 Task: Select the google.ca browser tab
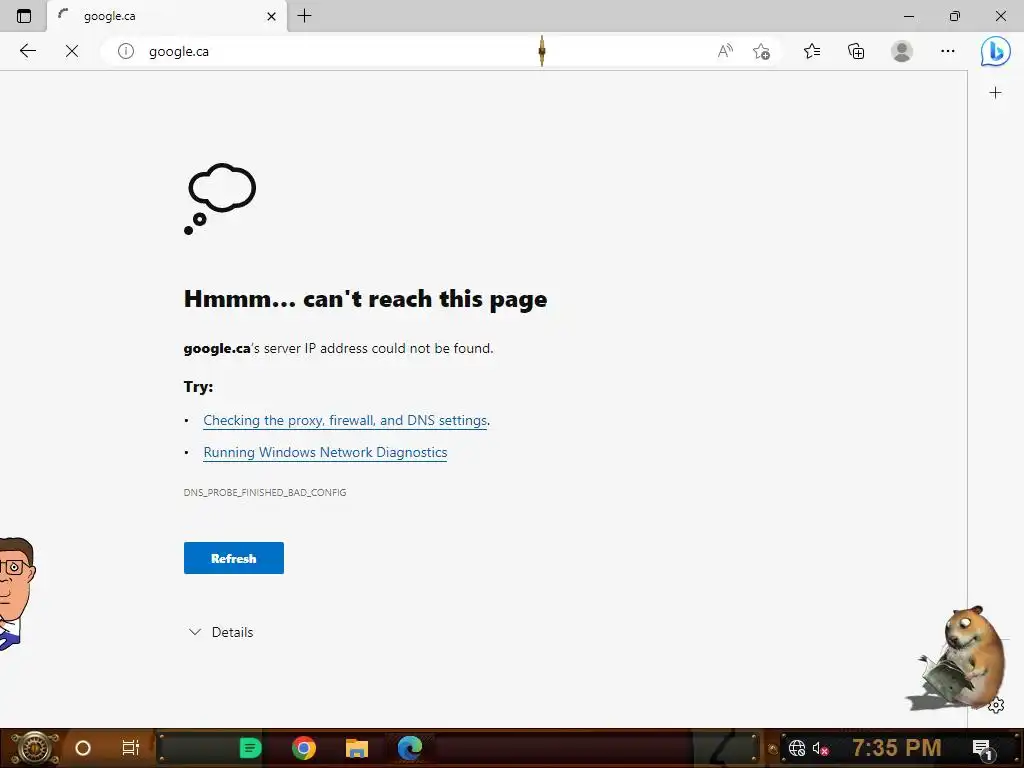pyautogui.click(x=167, y=16)
